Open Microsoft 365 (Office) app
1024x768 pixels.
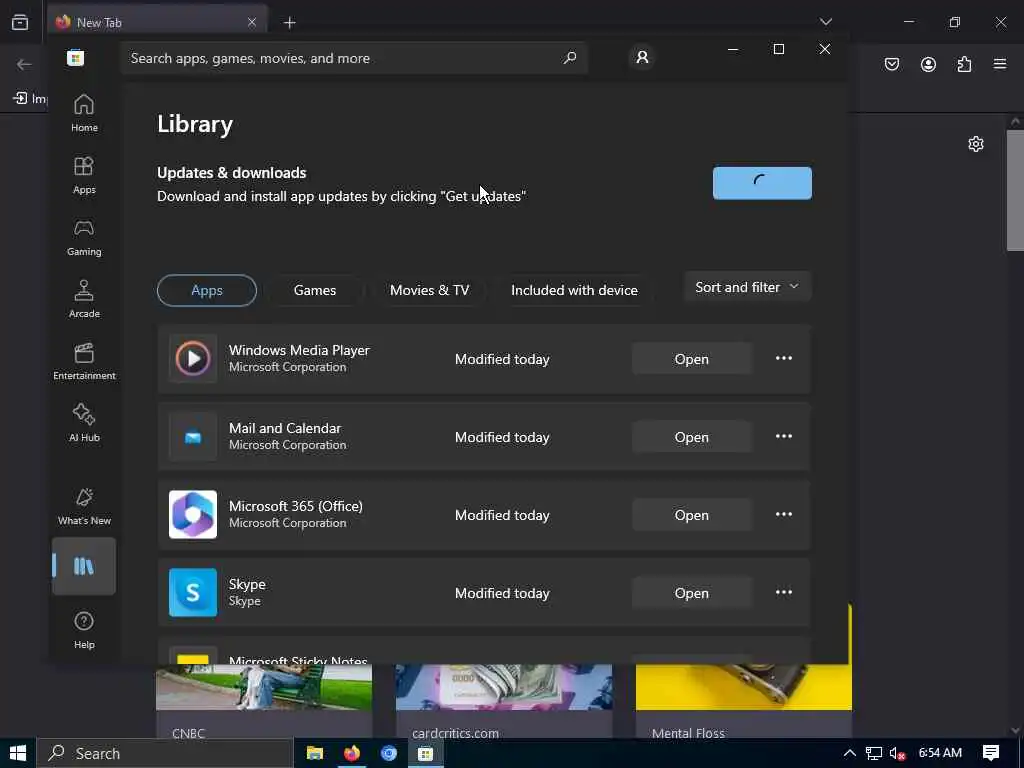click(x=692, y=515)
